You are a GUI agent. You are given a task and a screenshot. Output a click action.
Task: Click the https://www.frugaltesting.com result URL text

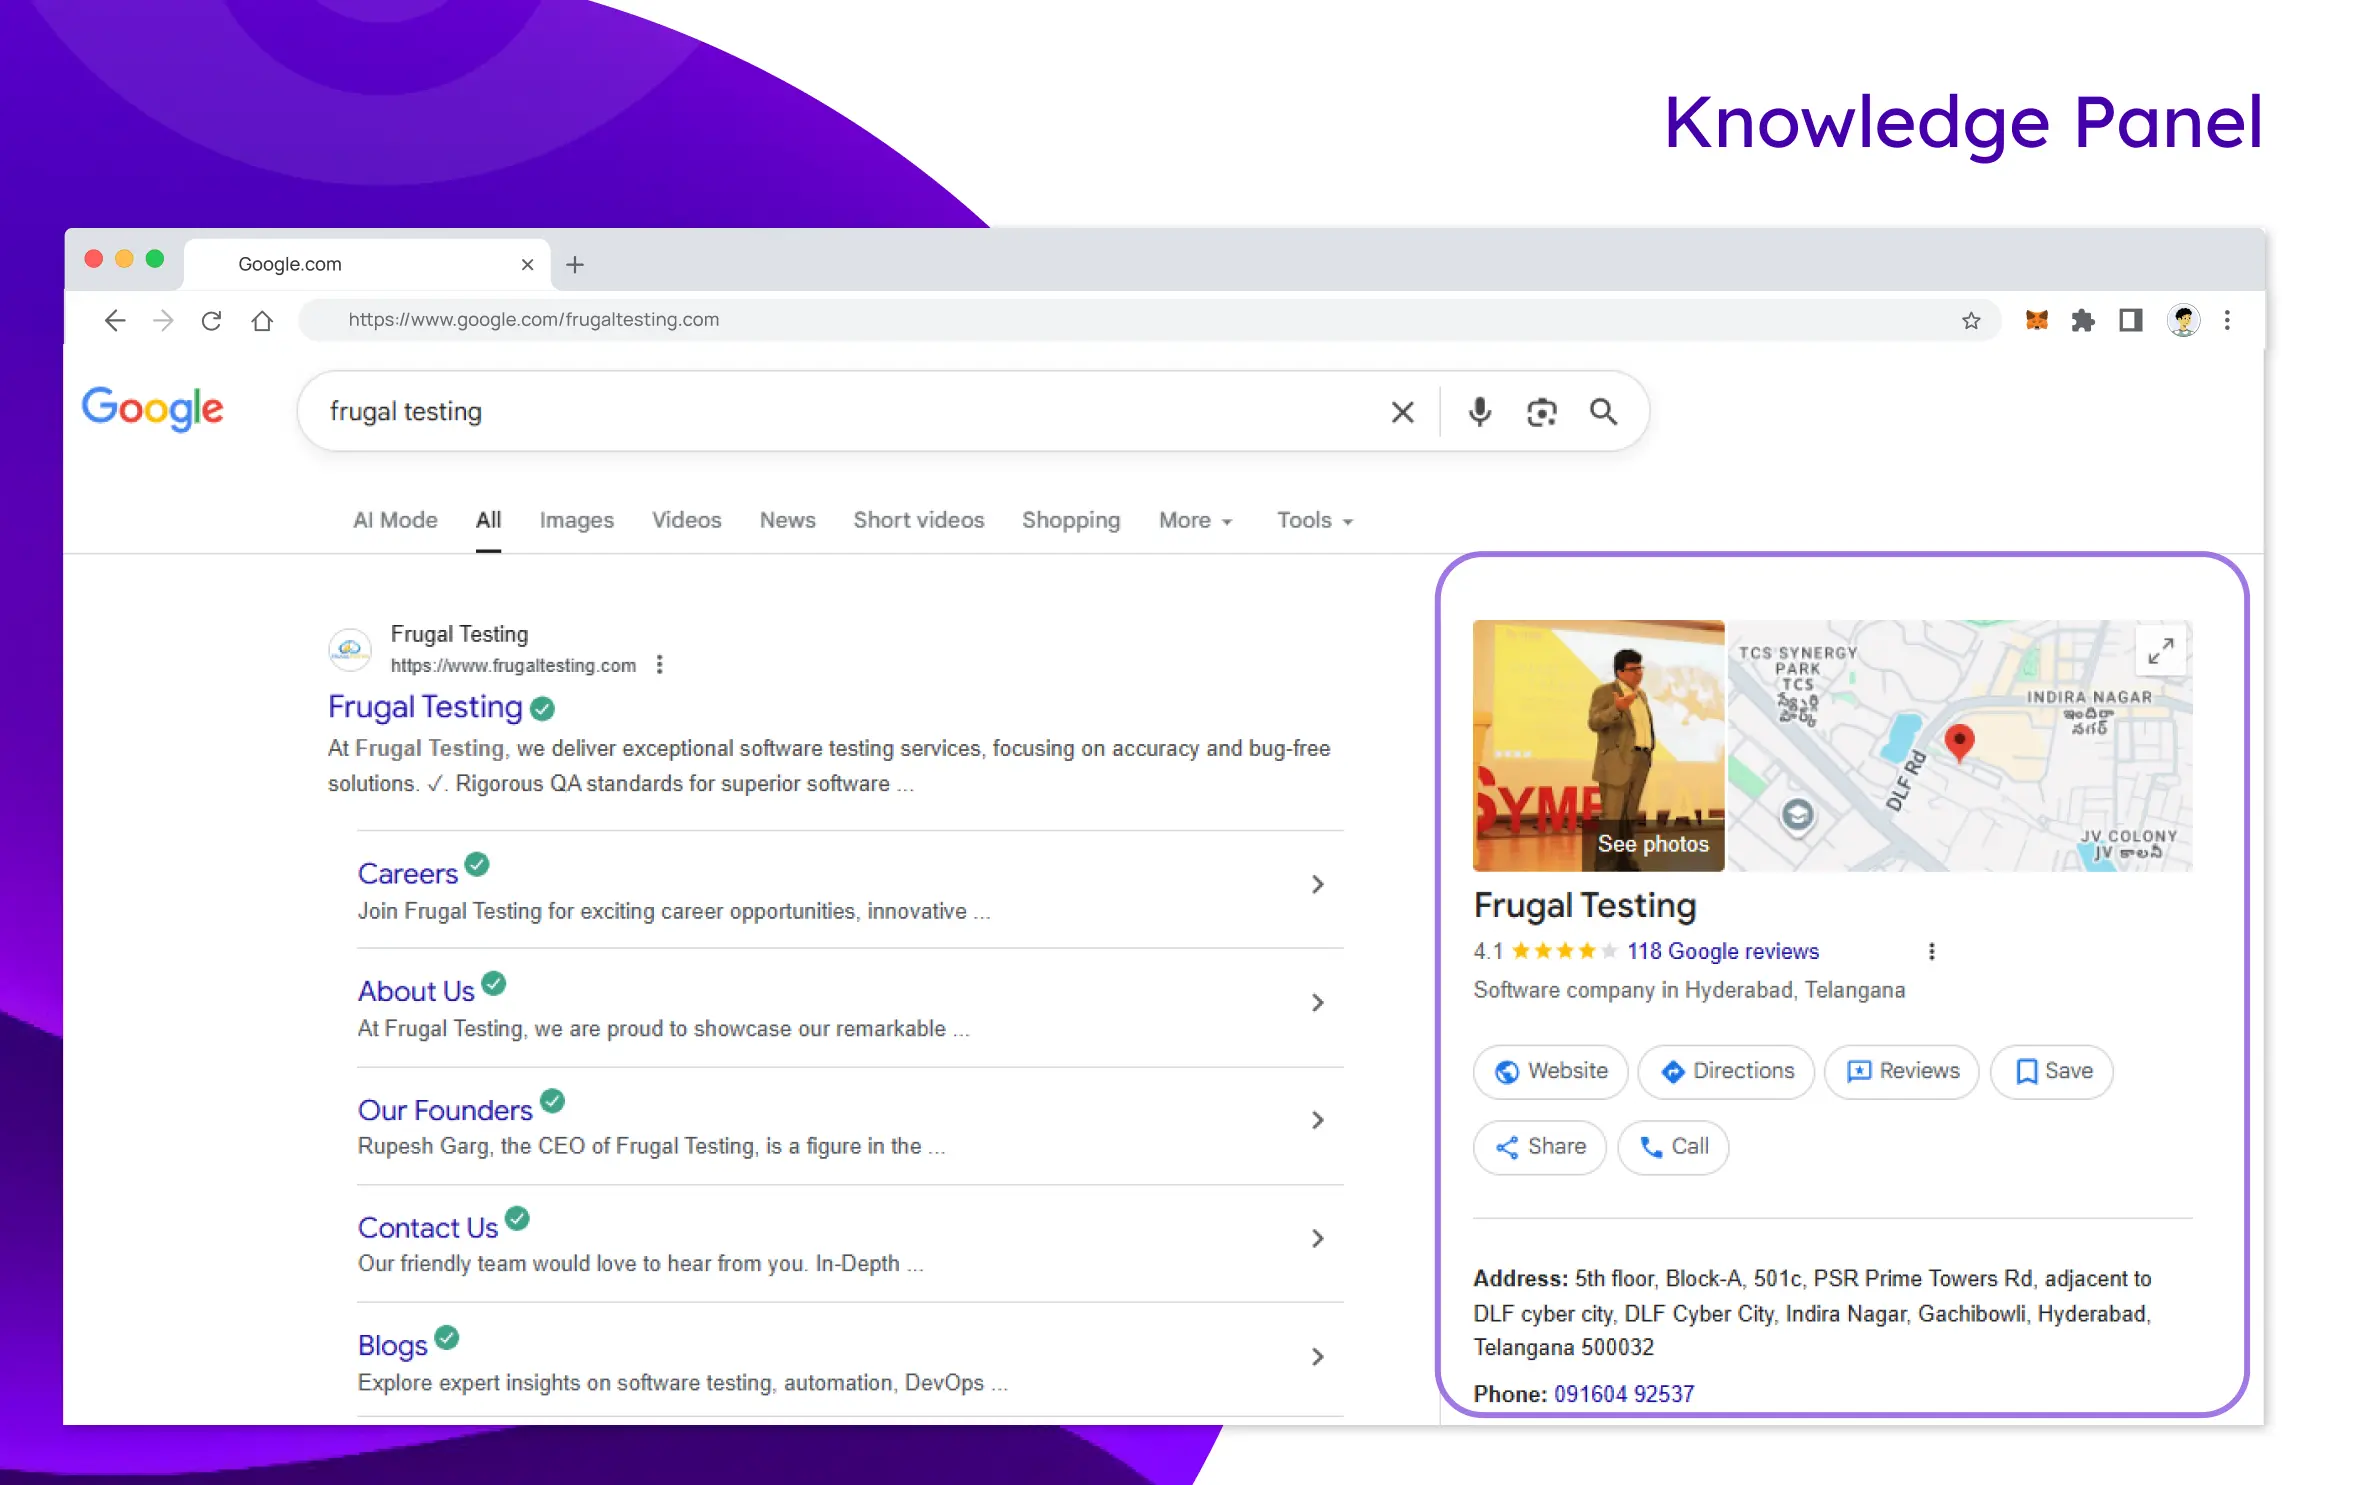click(x=513, y=665)
